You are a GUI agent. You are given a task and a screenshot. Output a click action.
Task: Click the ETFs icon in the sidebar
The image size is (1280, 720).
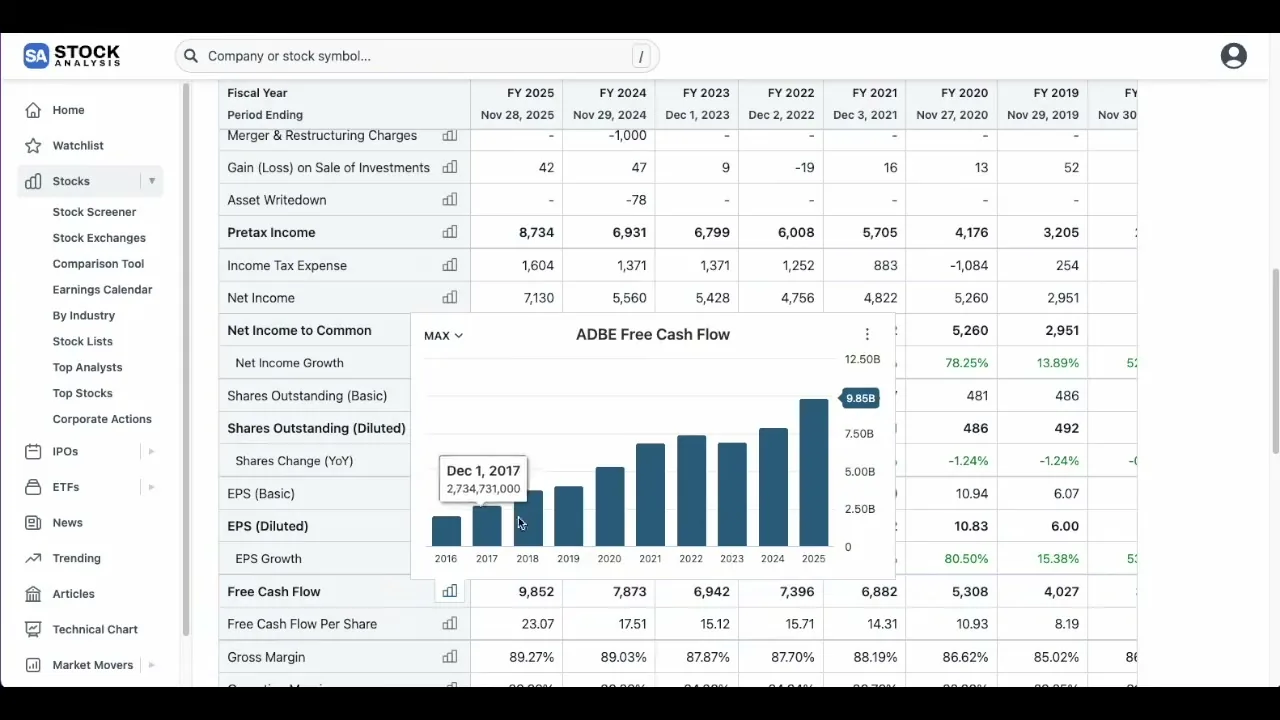(x=33, y=487)
